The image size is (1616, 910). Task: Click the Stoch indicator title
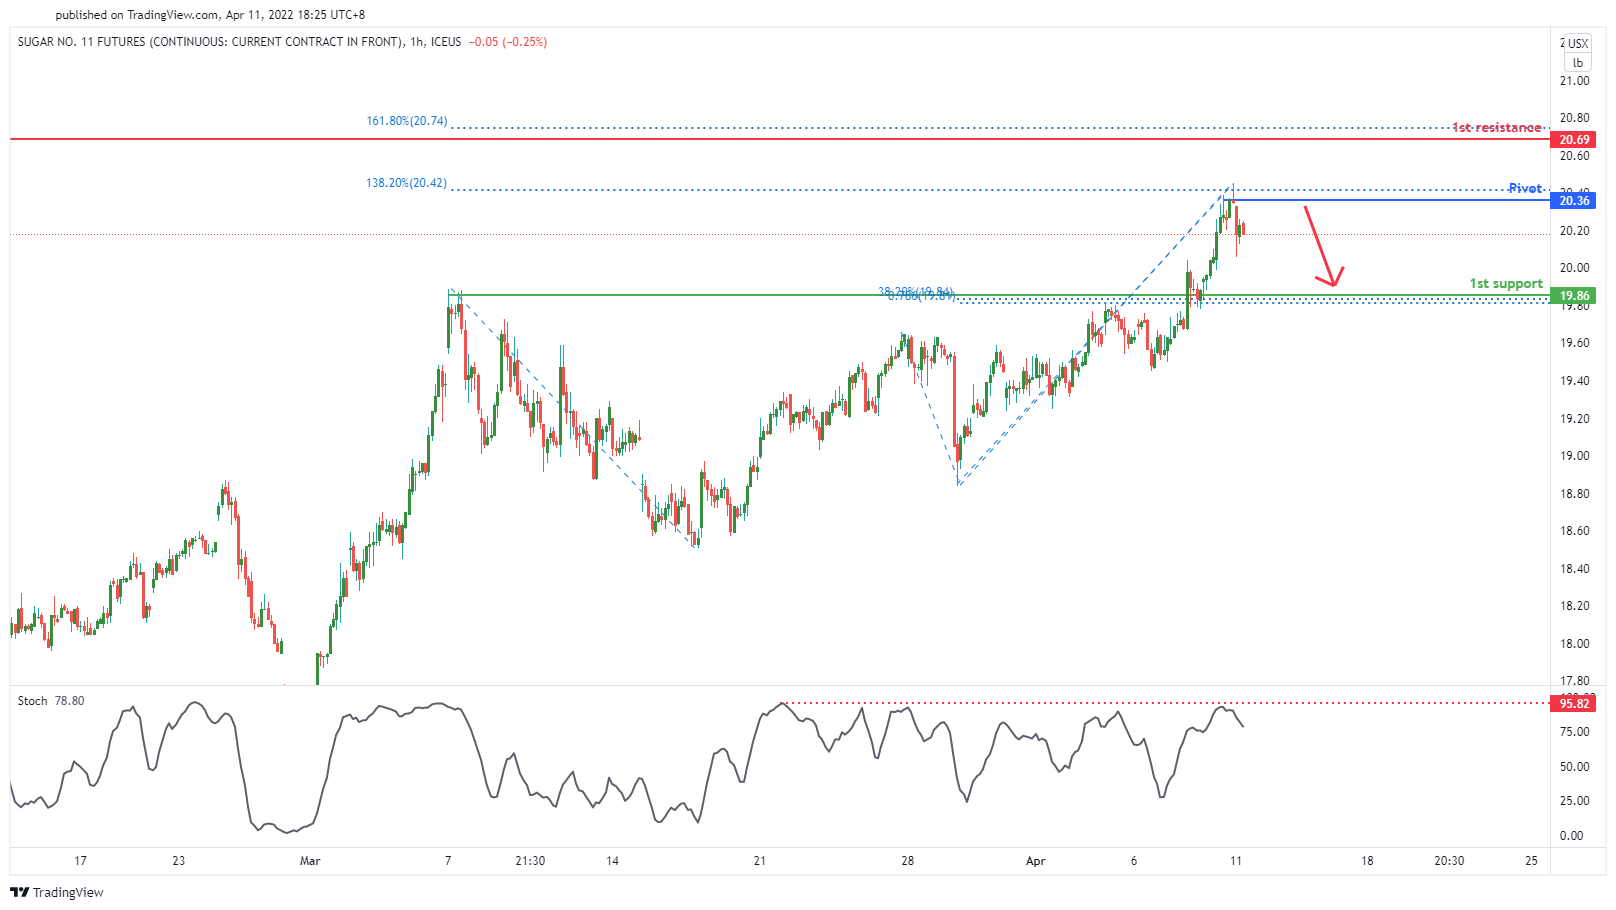tap(33, 701)
